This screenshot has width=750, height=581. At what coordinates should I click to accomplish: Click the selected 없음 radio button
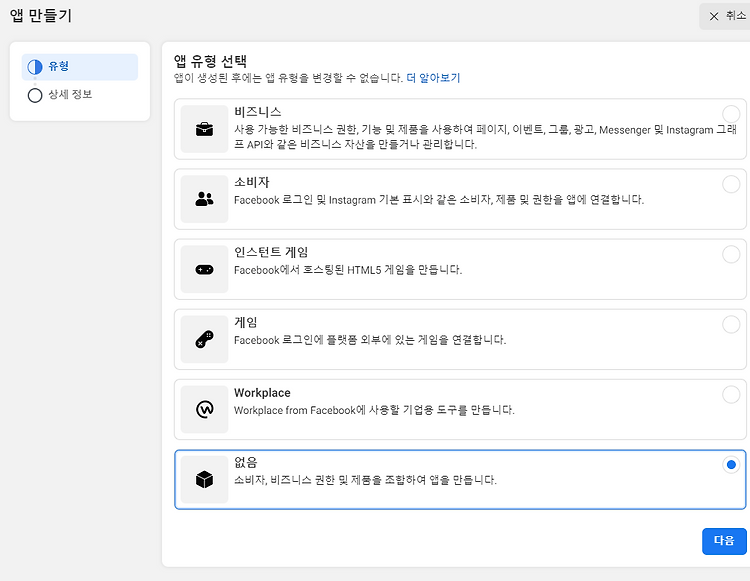click(731, 464)
